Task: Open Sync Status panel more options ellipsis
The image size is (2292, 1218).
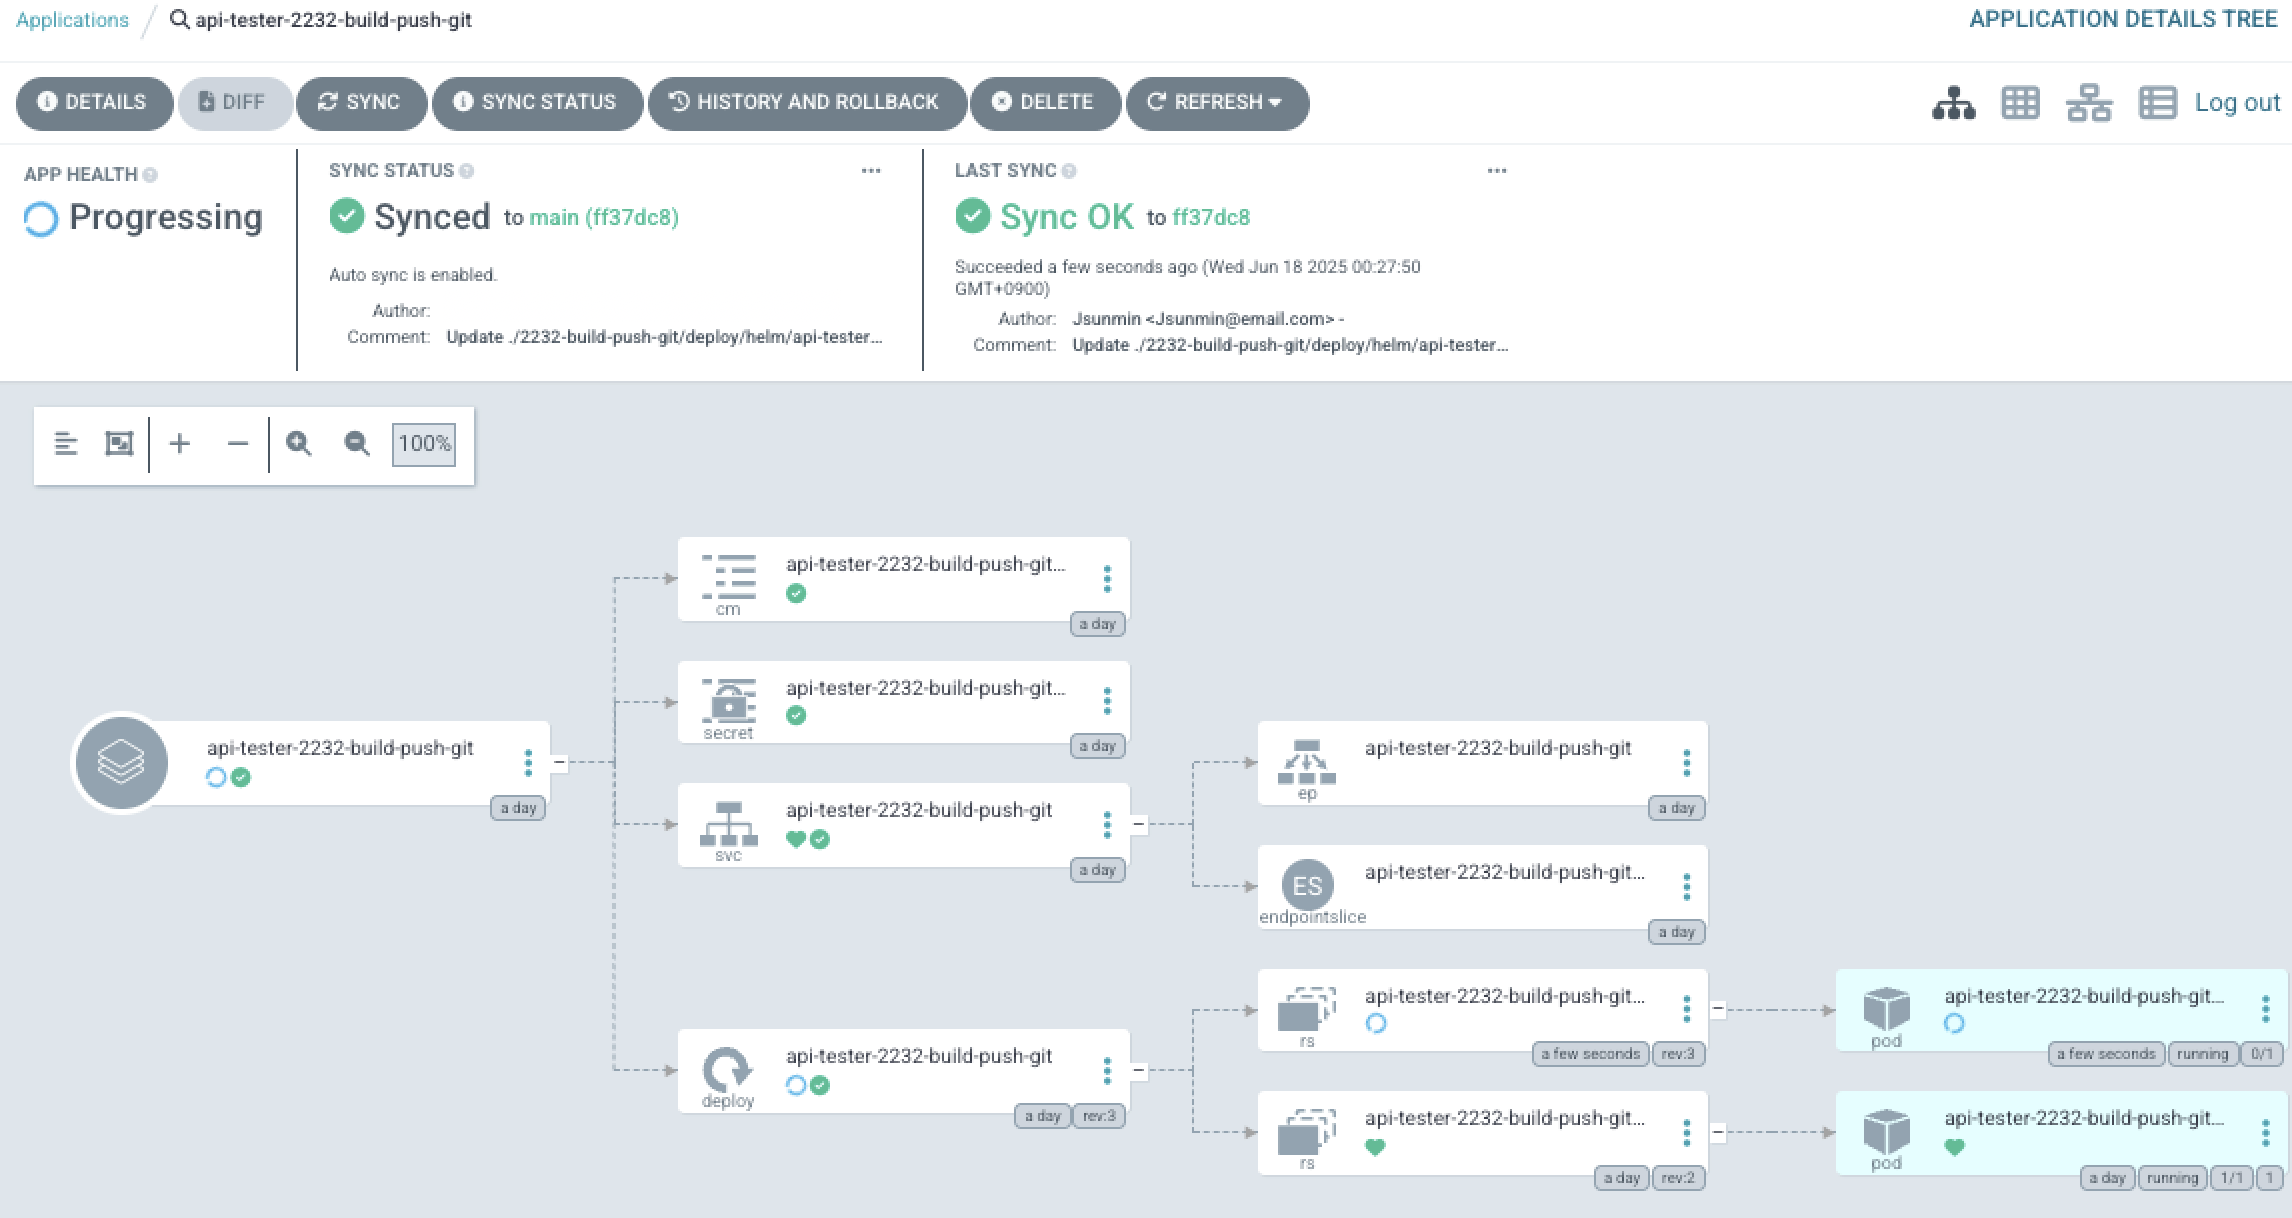Action: (871, 171)
